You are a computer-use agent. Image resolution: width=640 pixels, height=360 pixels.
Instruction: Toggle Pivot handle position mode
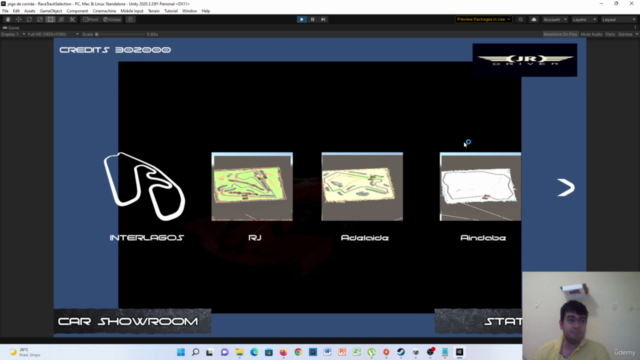(91, 19)
